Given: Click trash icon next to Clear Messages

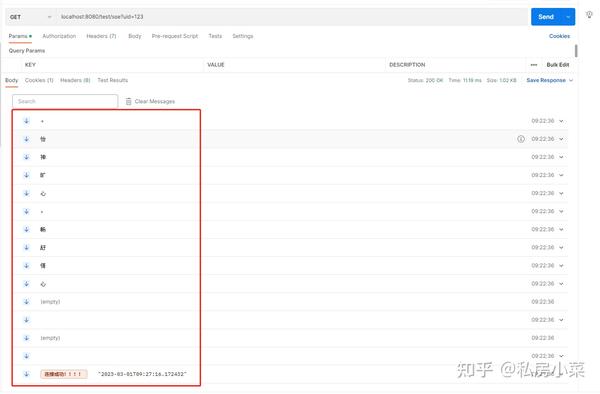Looking at the screenshot, I should click(129, 101).
